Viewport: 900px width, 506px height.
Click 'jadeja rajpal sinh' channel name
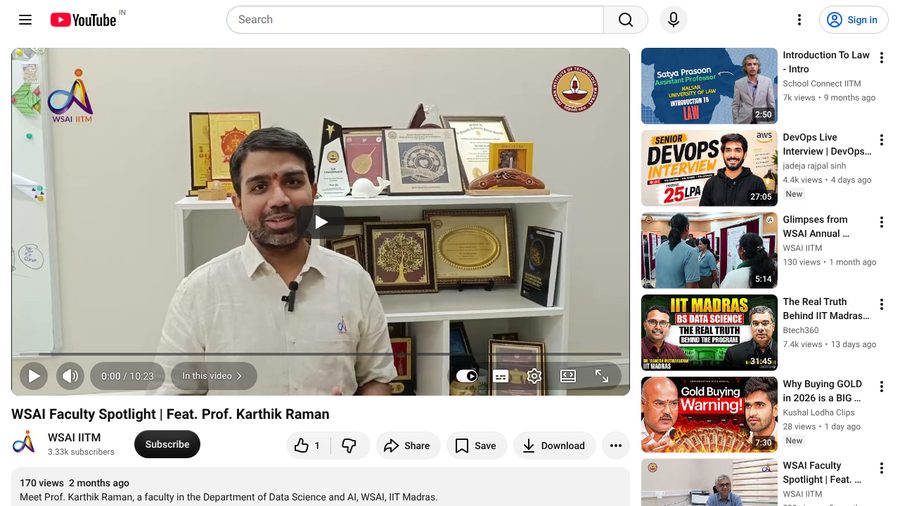[x=814, y=166]
